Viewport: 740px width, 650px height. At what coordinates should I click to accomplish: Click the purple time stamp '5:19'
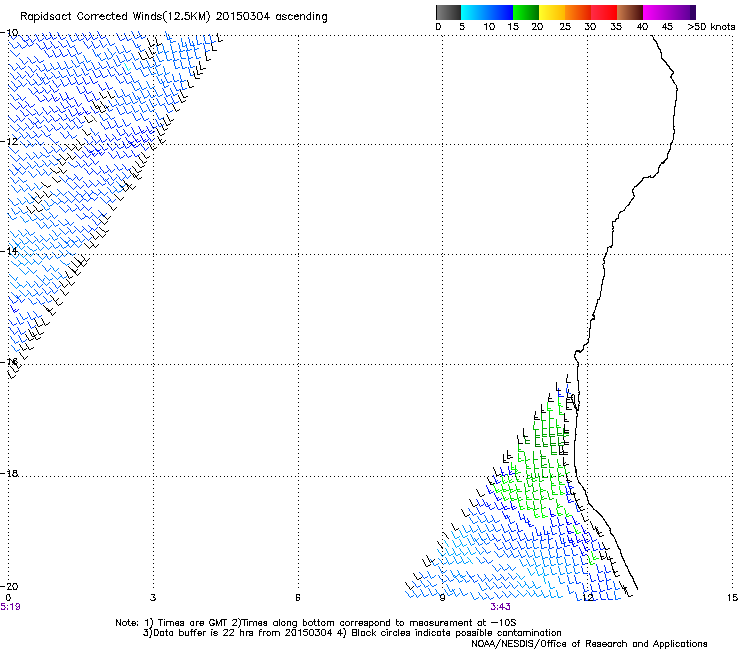coord(10,607)
